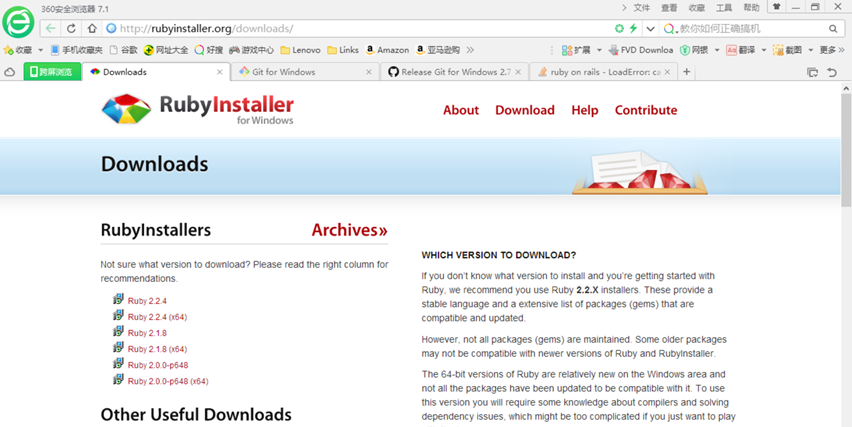This screenshot has height=427, width=852.
Task: Expand the 收藏 dropdown arrow
Action: tap(41, 50)
